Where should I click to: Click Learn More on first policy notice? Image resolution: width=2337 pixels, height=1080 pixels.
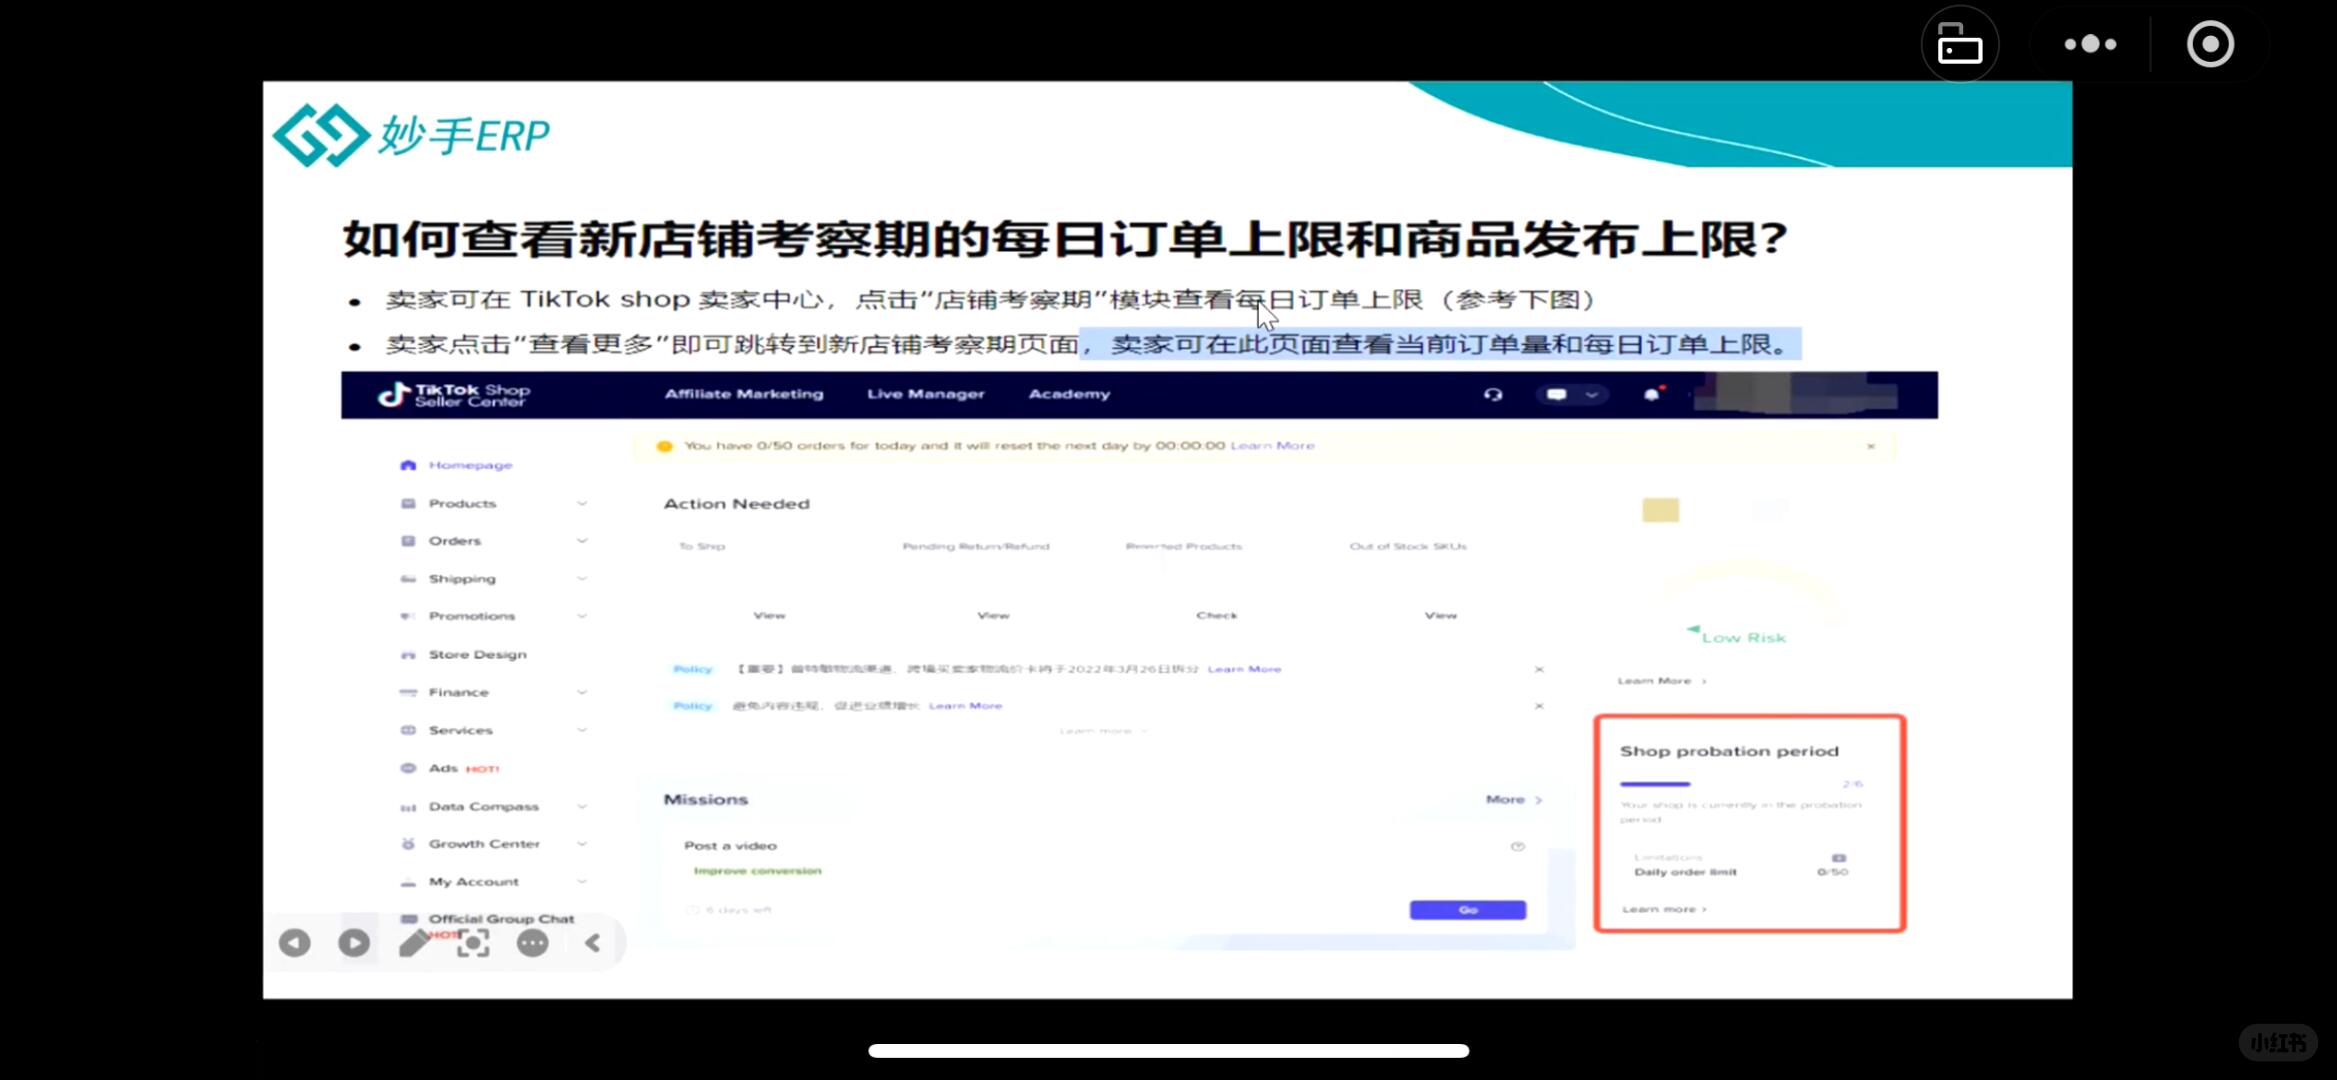(1244, 669)
